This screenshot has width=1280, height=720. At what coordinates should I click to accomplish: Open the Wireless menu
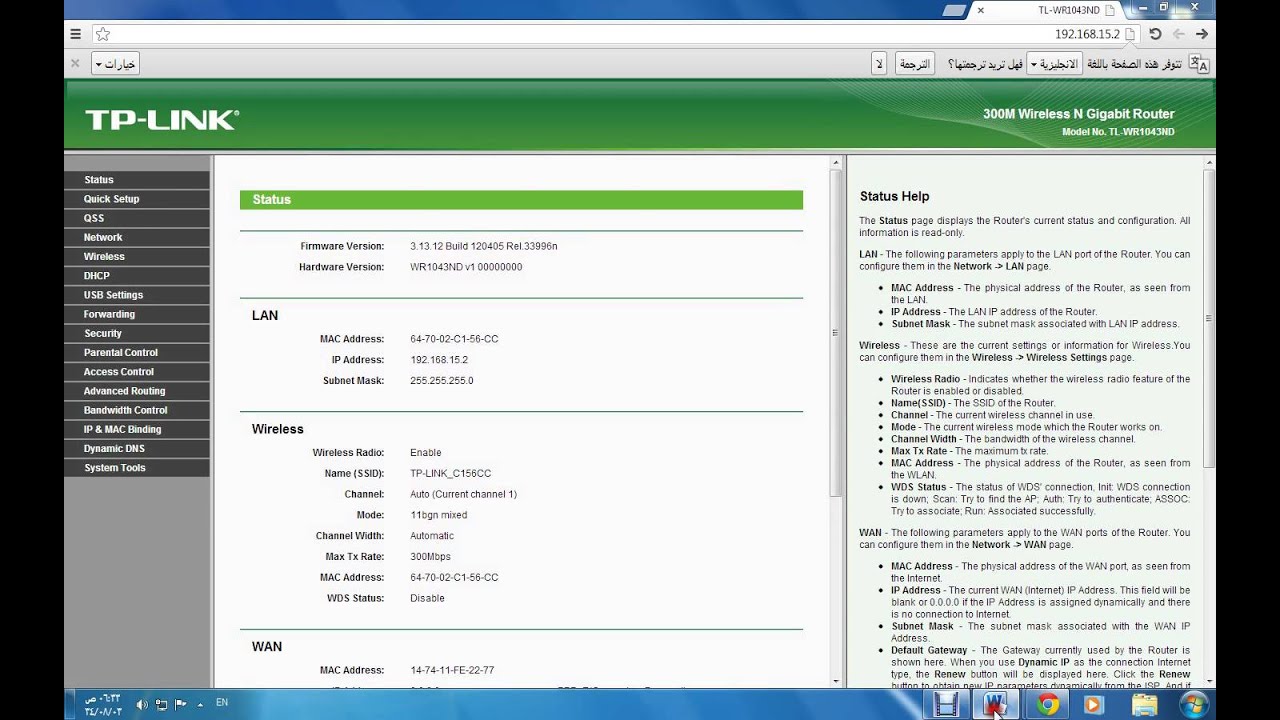[137, 257]
